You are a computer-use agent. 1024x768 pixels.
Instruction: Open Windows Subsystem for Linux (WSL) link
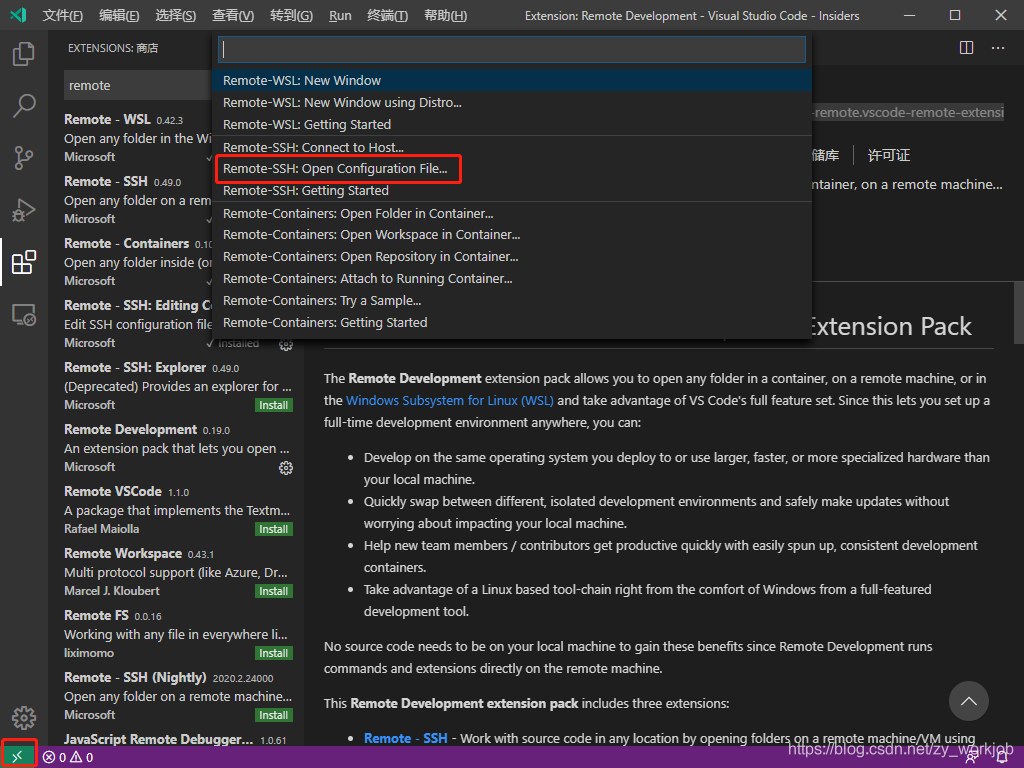[449, 400]
